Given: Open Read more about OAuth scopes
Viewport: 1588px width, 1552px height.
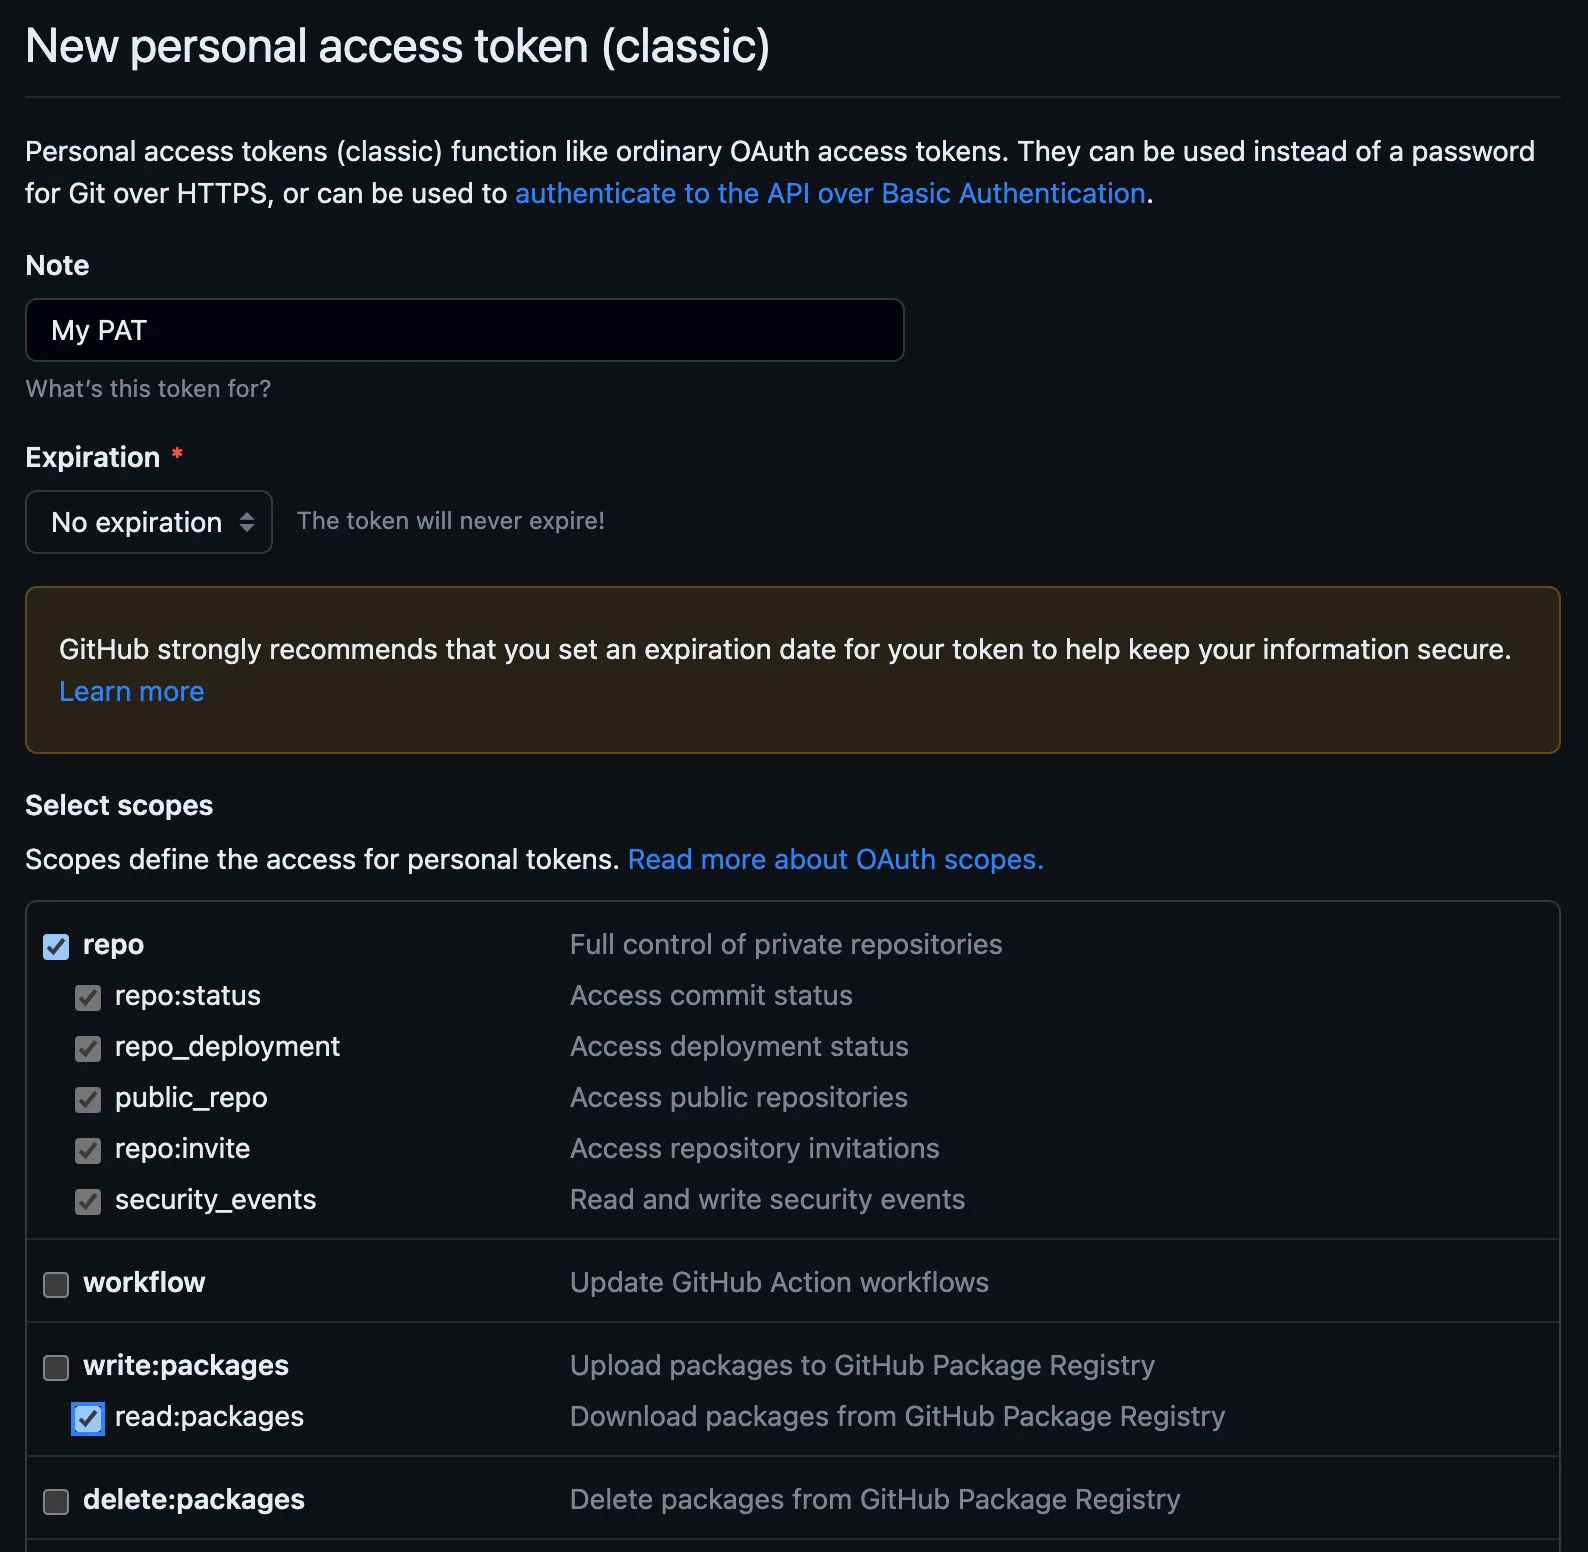Looking at the screenshot, I should [835, 859].
